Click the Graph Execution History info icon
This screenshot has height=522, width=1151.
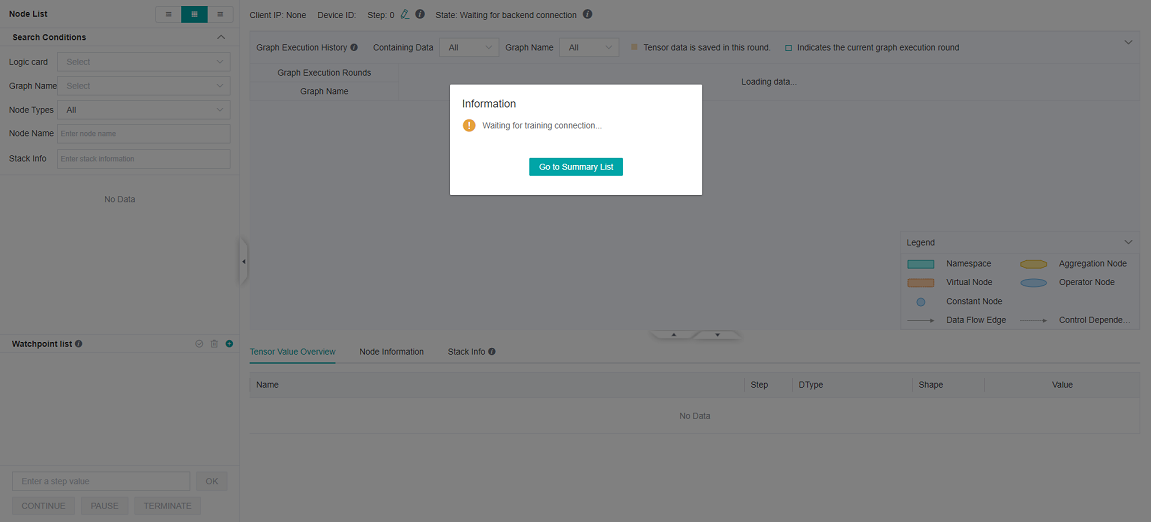click(x=354, y=47)
